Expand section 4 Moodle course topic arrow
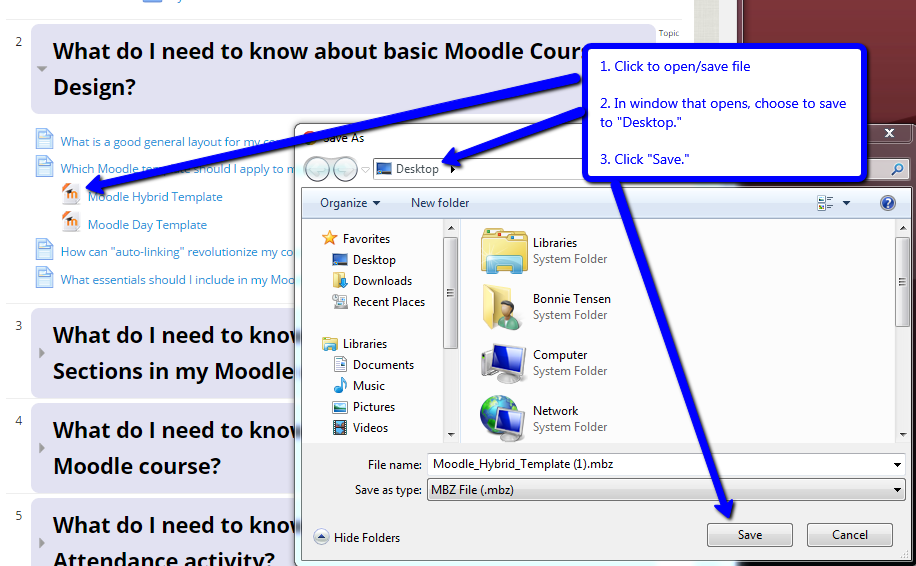This screenshot has width=916, height=566. [41, 448]
